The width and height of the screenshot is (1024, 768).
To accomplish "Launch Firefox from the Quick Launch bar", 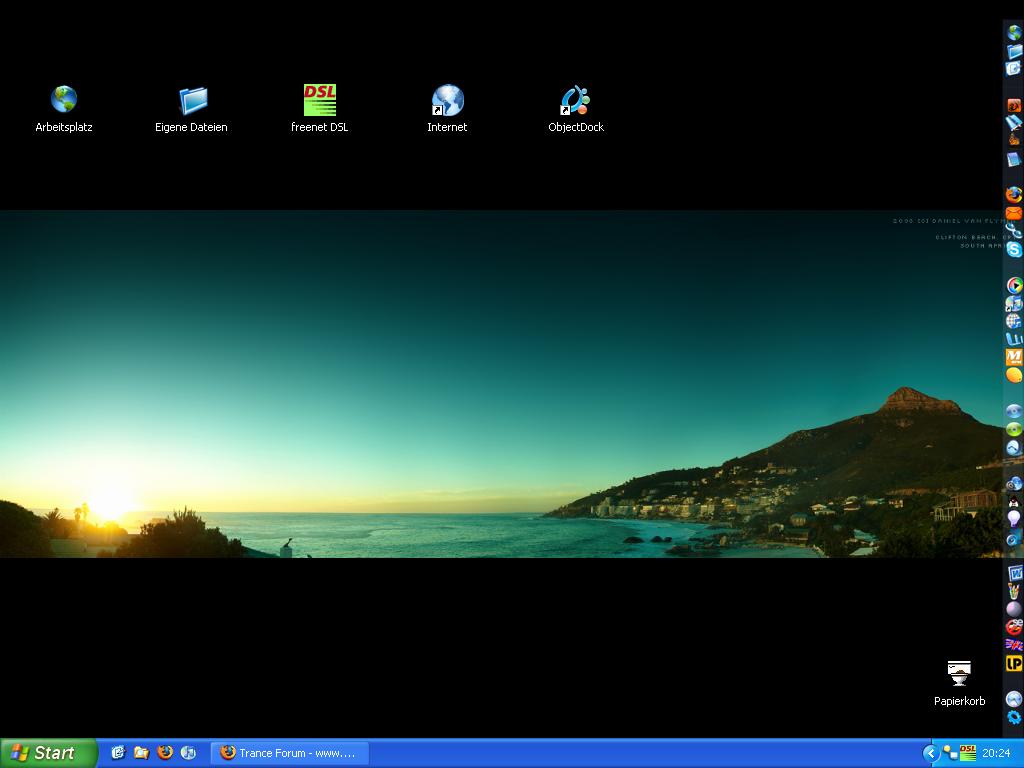I will [x=165, y=753].
